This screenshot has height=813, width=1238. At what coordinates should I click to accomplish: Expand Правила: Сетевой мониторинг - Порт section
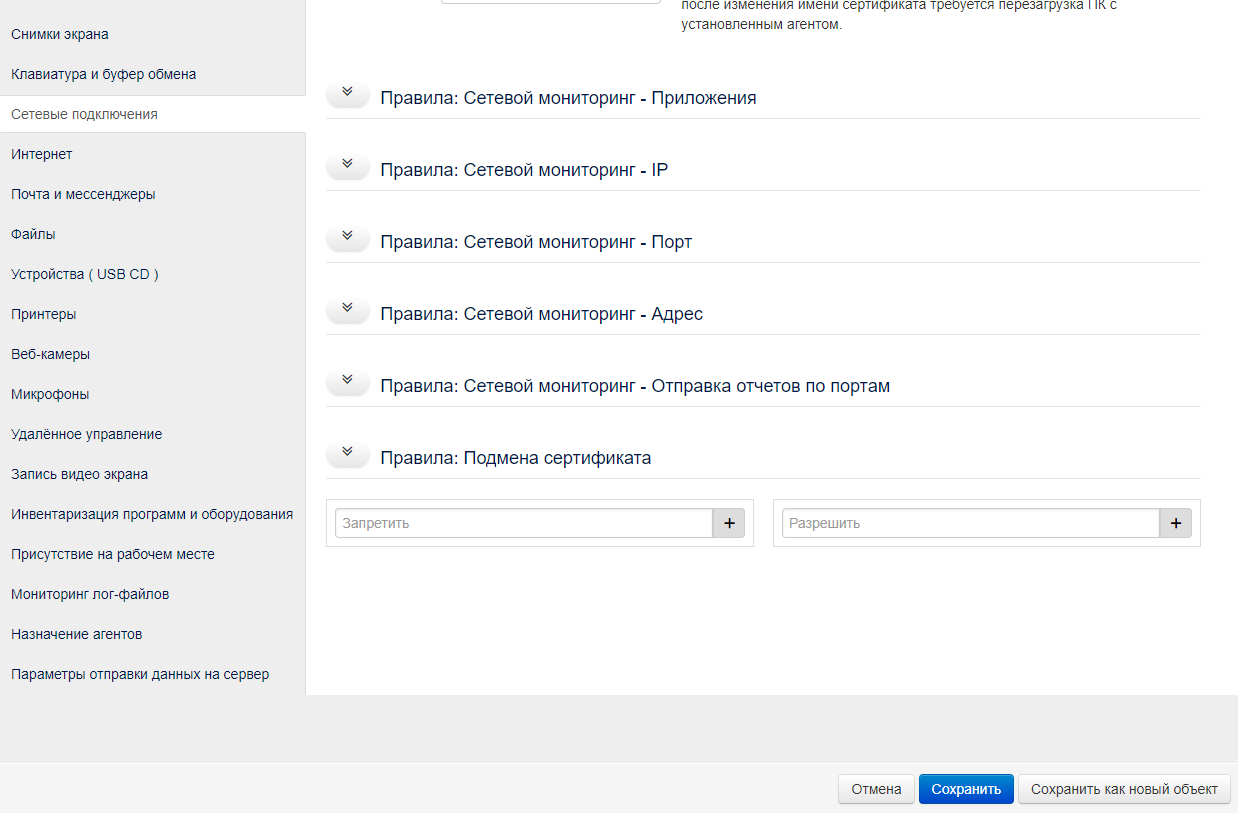point(348,237)
